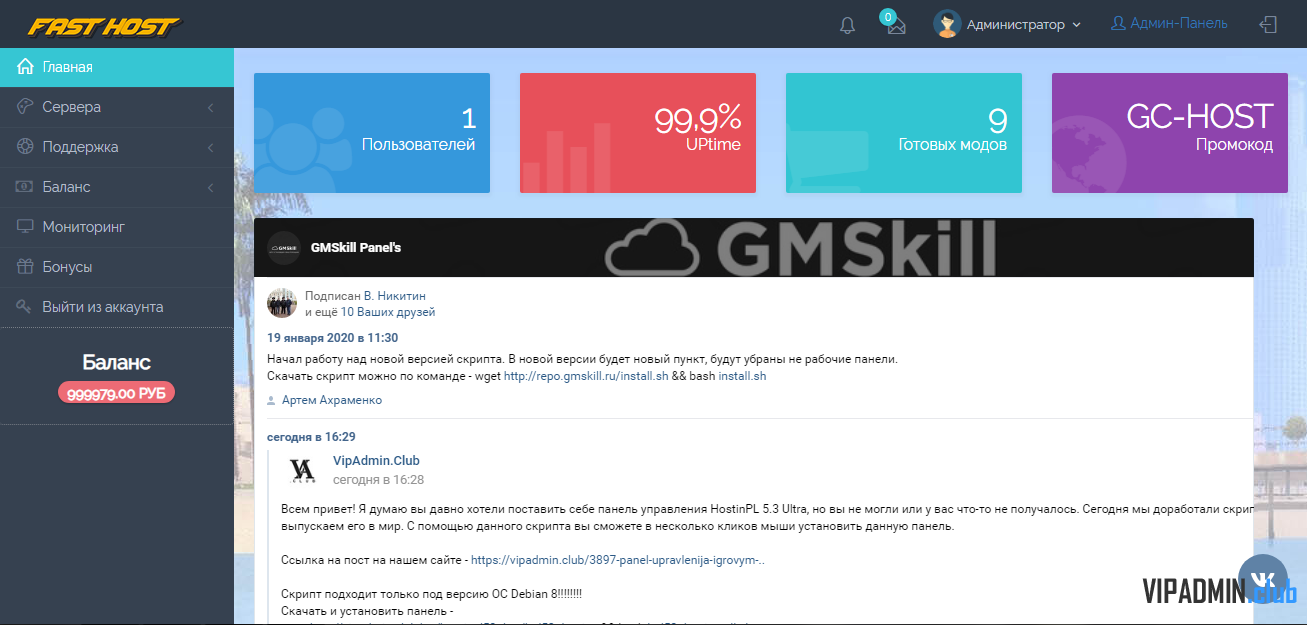Open the notifications bell icon
This screenshot has width=1307, height=625.
coord(847,25)
